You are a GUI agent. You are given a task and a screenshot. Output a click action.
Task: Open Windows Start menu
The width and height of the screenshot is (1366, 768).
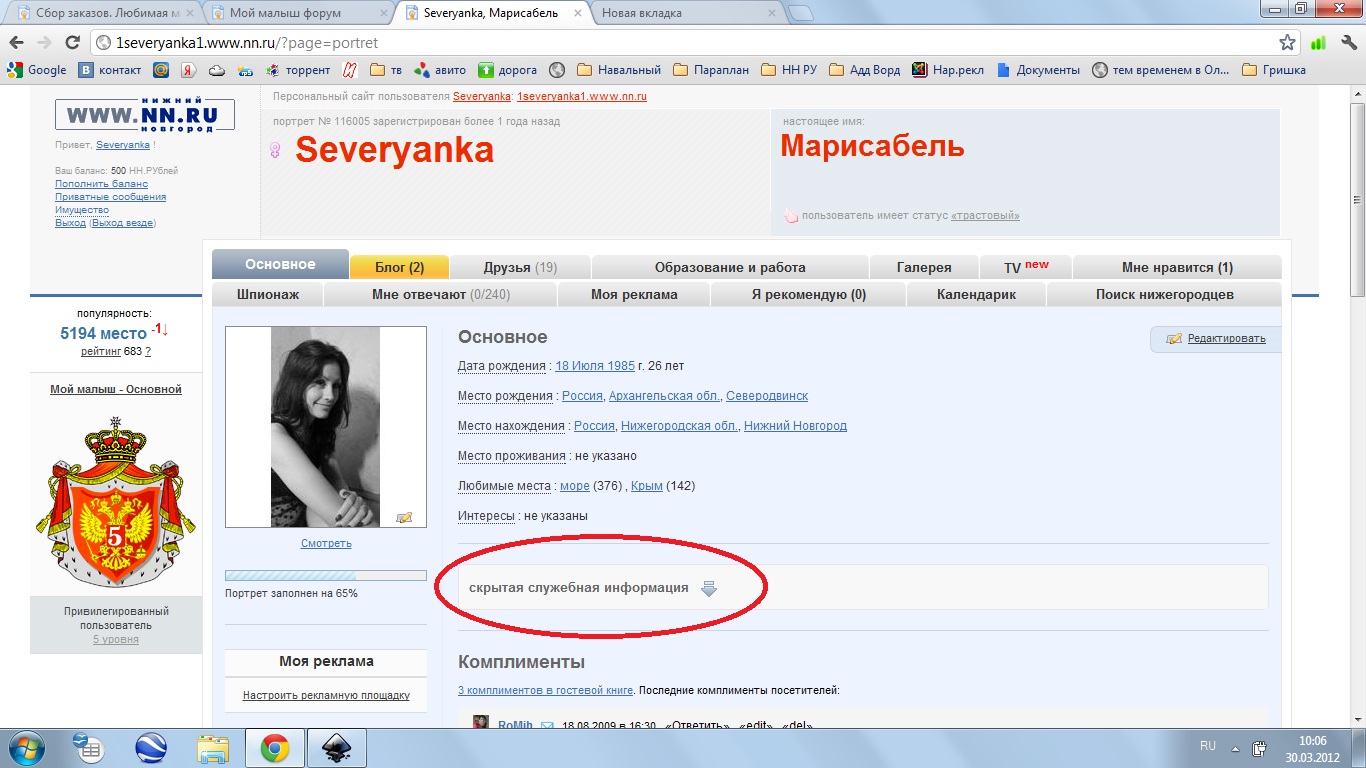click(x=24, y=747)
